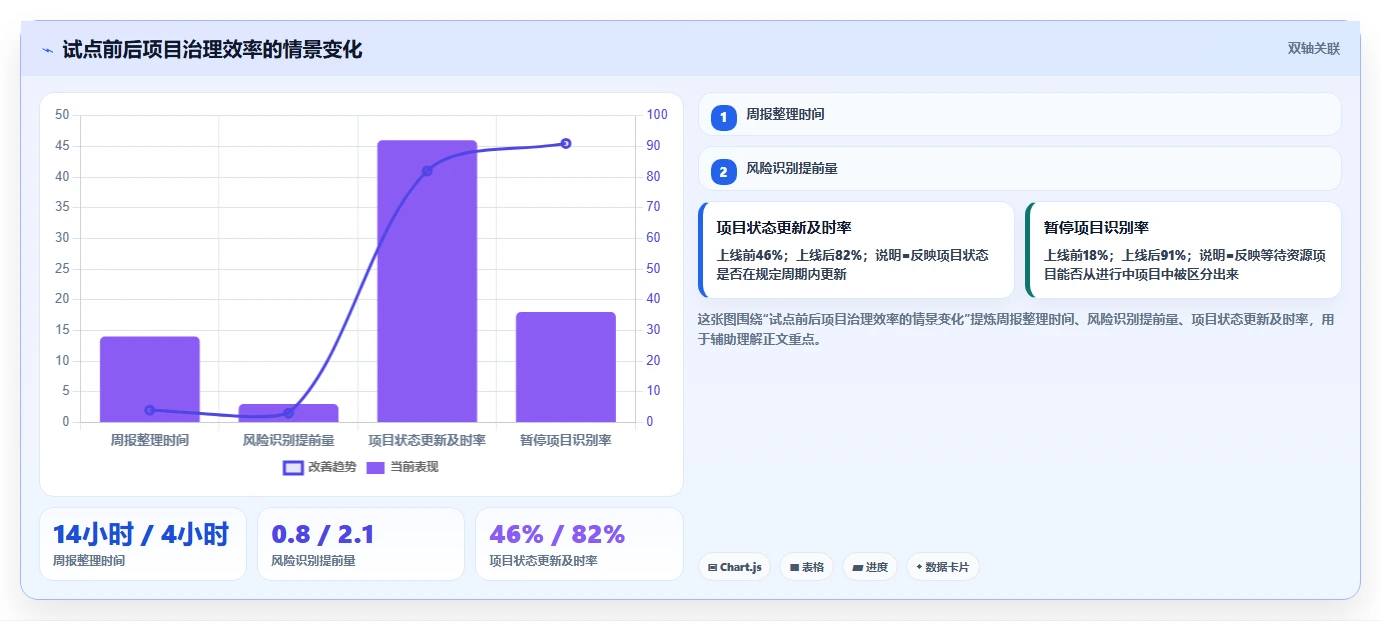
Task: Click the 项目状态更新及时率 bar in chart
Action: pyautogui.click(x=427, y=281)
